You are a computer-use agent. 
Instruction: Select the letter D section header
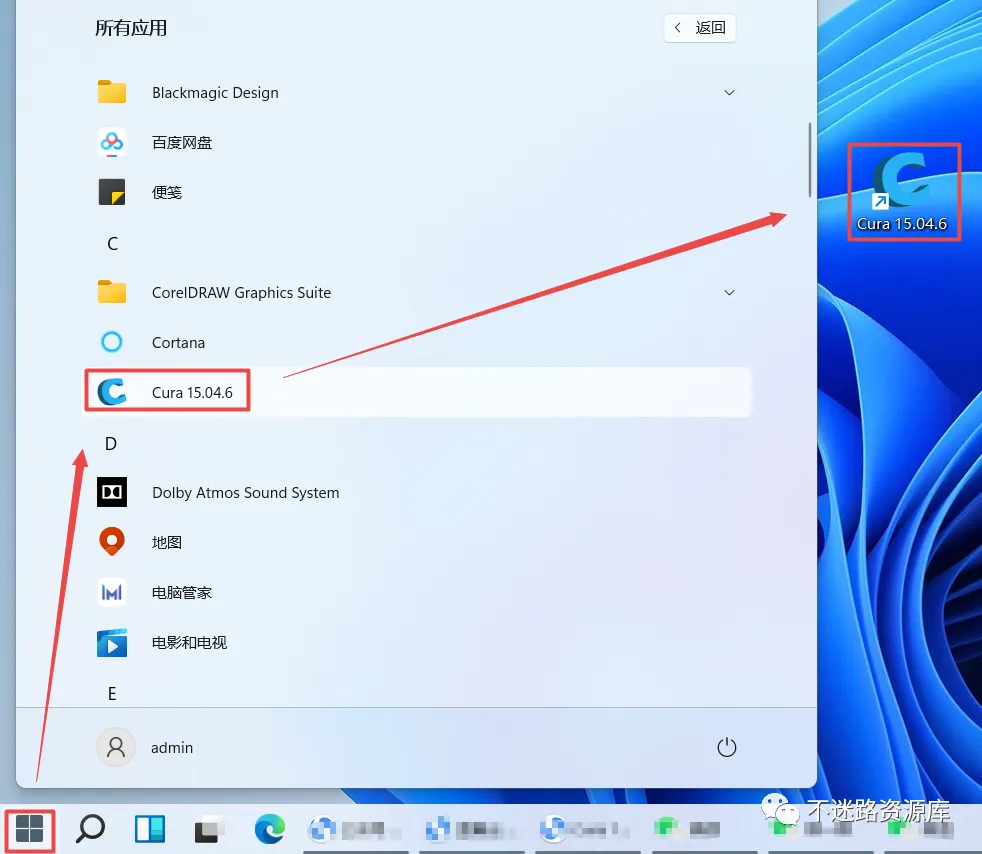pyautogui.click(x=111, y=444)
